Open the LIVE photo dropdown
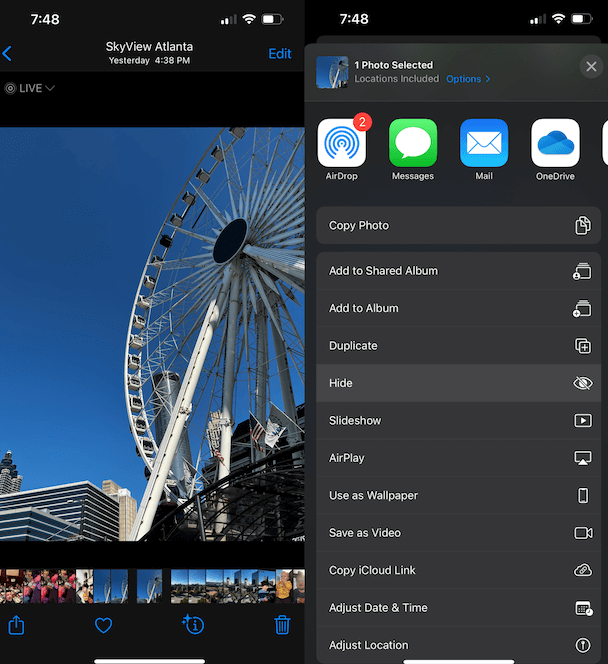 pos(30,88)
